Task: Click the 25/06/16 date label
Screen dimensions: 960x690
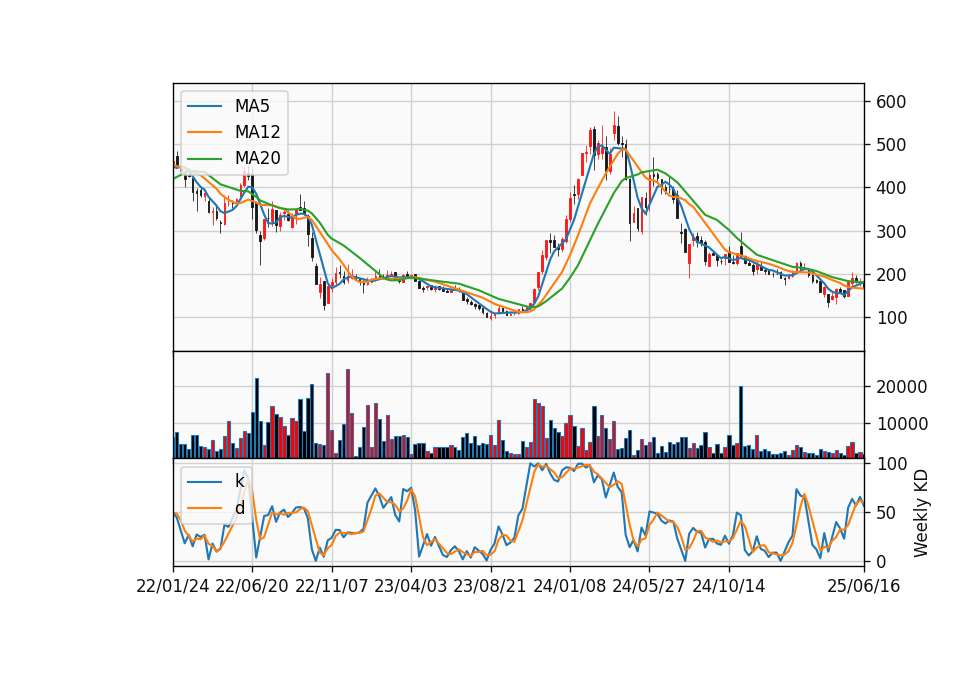Action: (x=864, y=586)
